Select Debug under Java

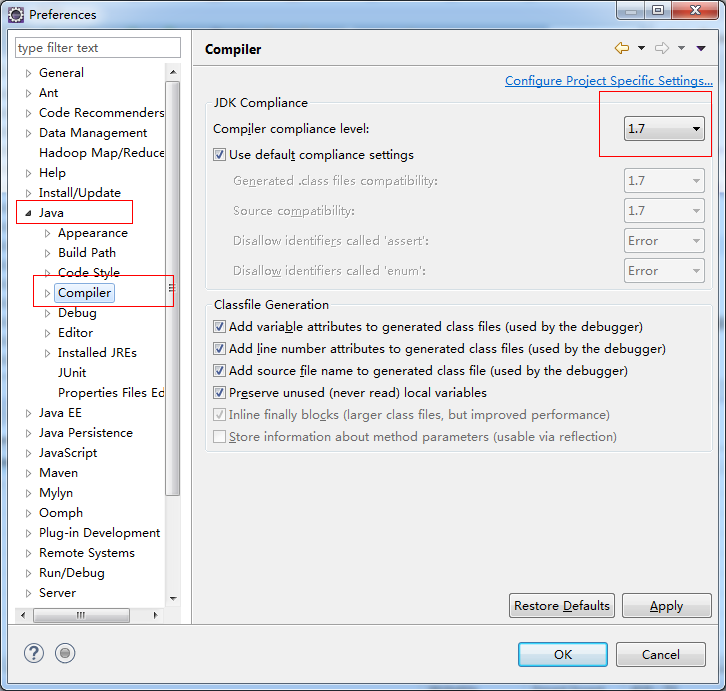click(77, 313)
